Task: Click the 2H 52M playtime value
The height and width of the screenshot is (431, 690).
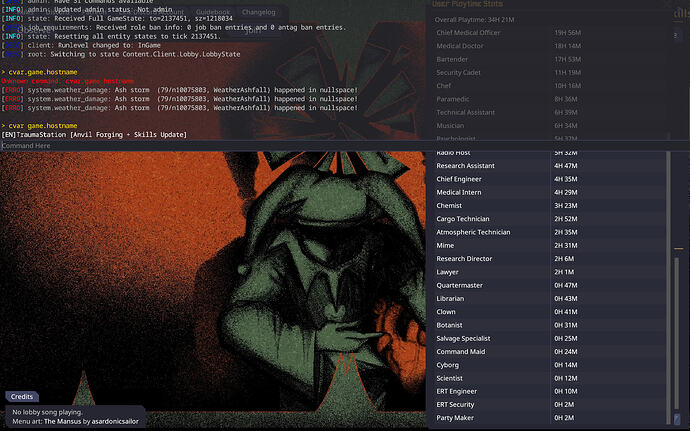Action: [x=565, y=219]
